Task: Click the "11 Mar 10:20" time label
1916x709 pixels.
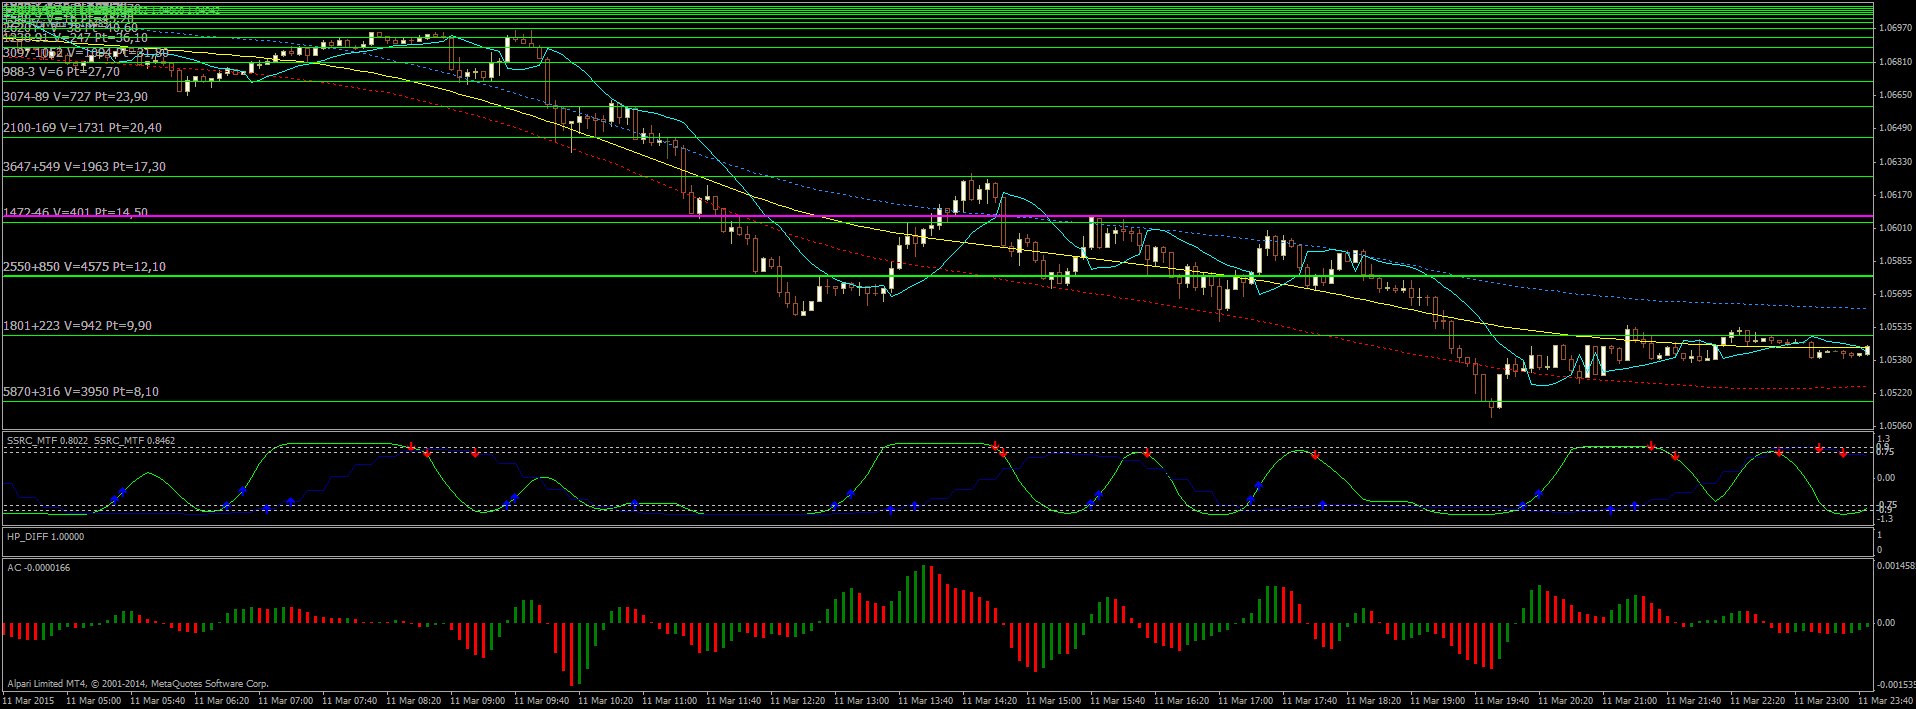Action: [605, 701]
